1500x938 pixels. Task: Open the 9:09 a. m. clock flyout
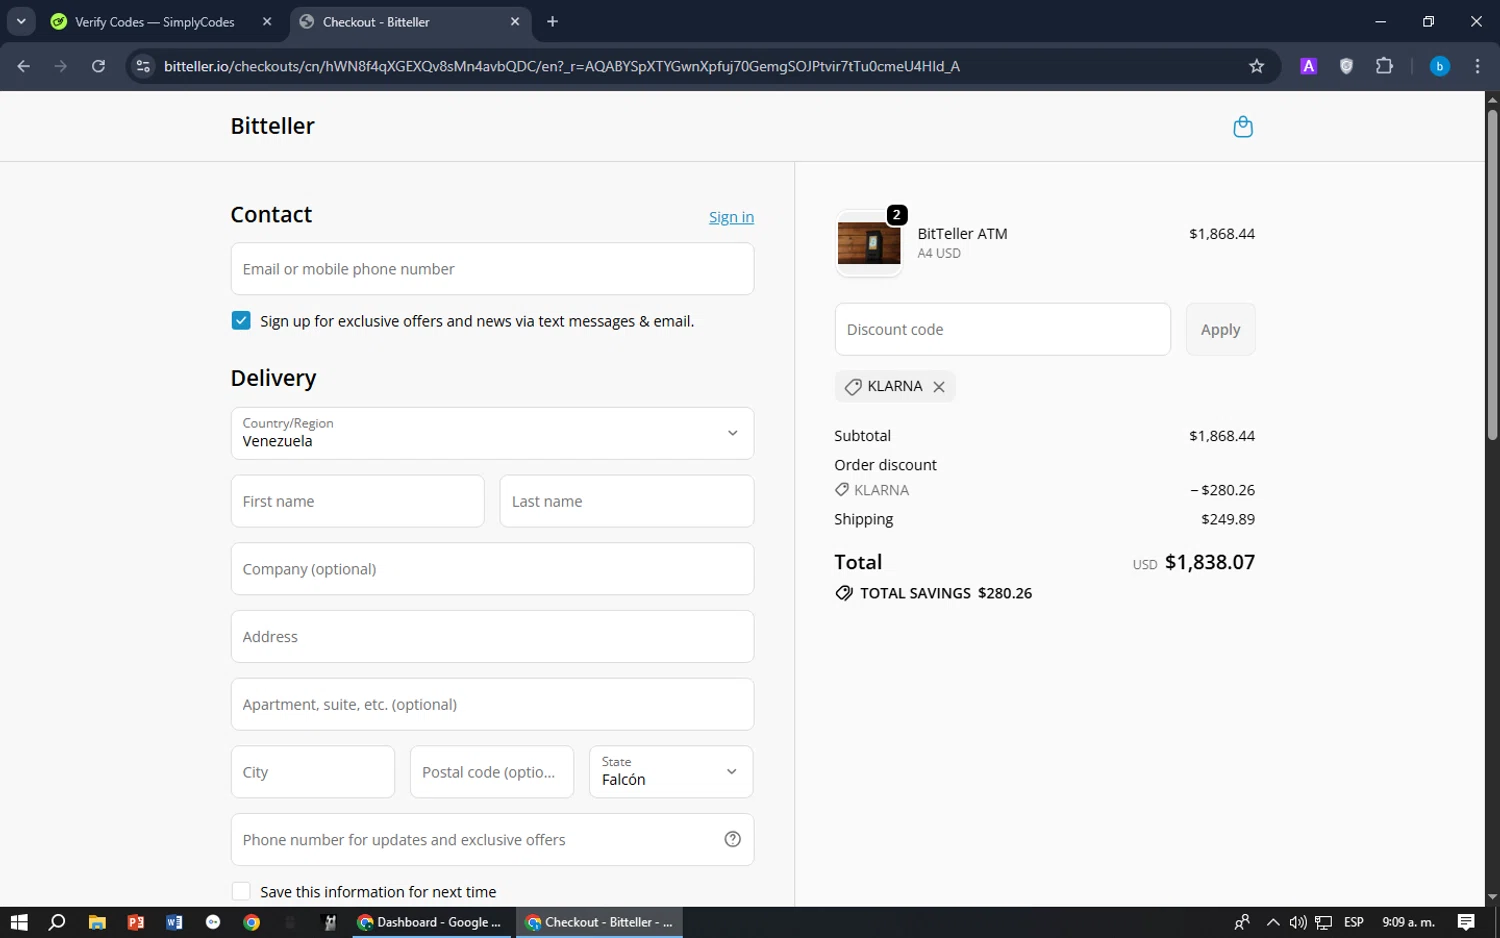tap(1408, 922)
